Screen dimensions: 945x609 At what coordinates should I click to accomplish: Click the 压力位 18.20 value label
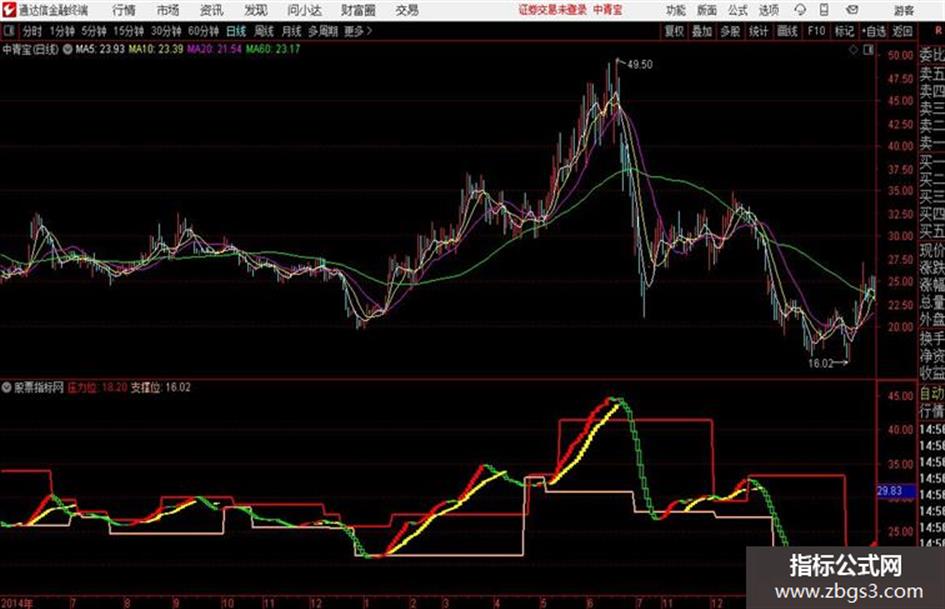98,387
